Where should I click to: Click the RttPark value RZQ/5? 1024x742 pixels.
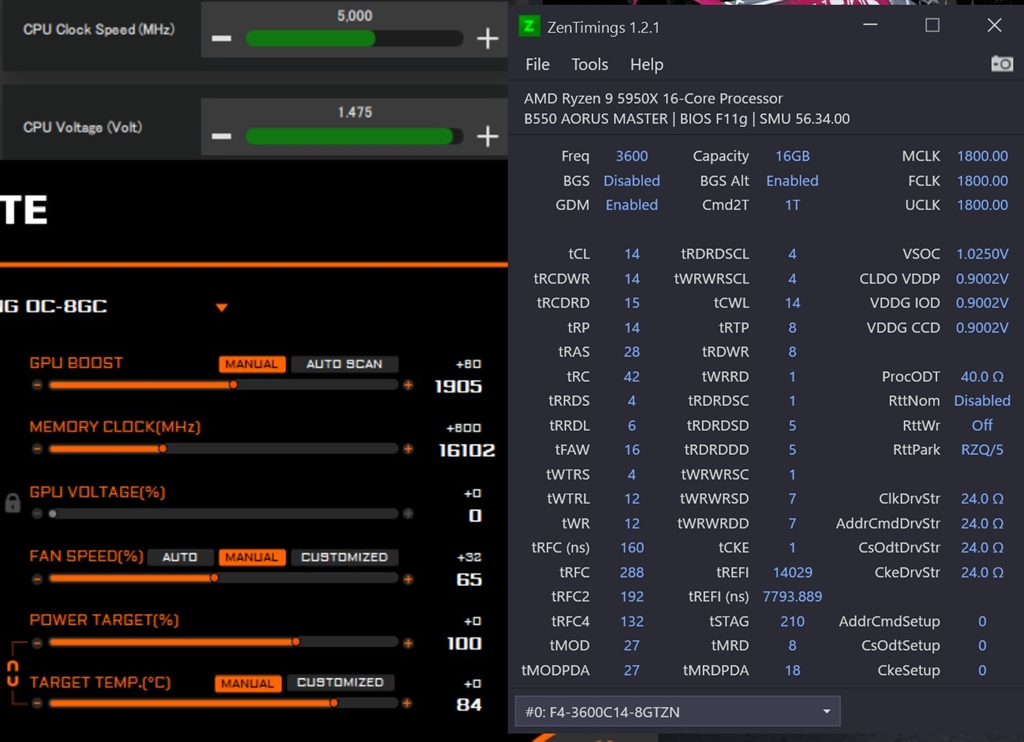(x=982, y=450)
